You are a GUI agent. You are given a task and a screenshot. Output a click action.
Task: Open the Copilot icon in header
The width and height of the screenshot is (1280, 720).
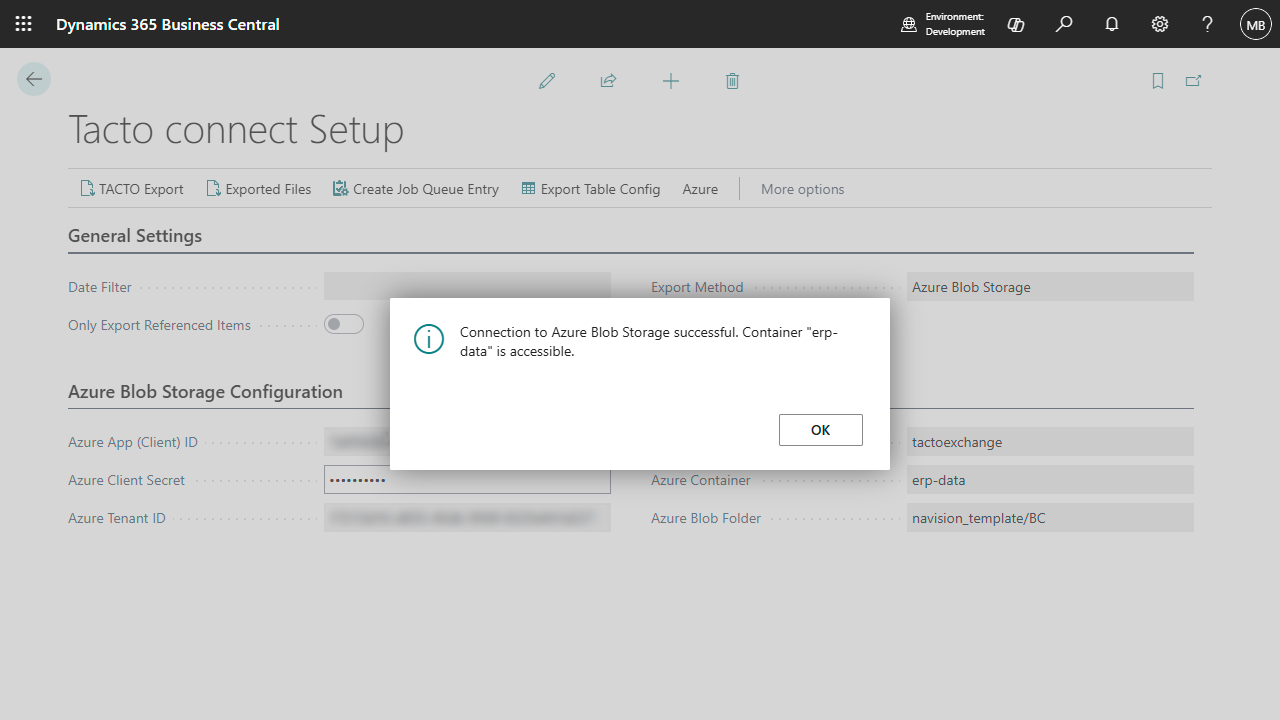tap(1016, 24)
